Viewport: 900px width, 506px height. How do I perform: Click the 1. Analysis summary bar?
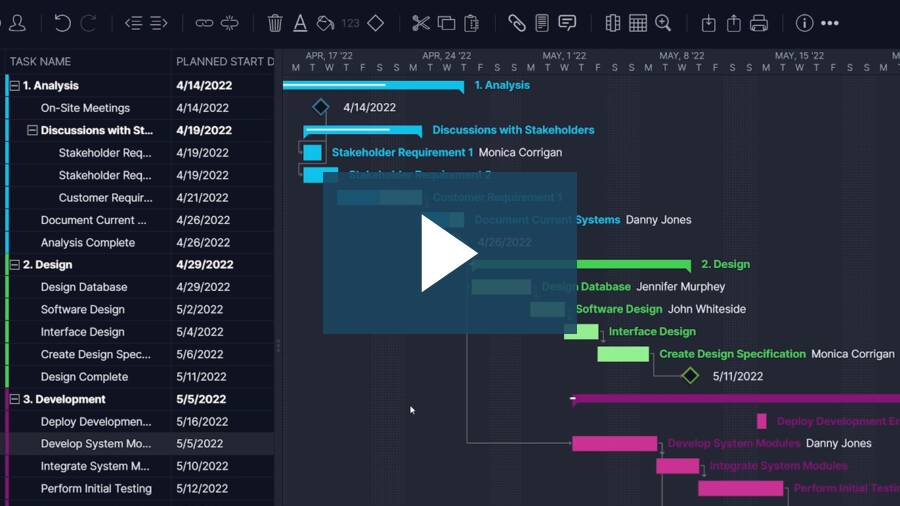[373, 86]
